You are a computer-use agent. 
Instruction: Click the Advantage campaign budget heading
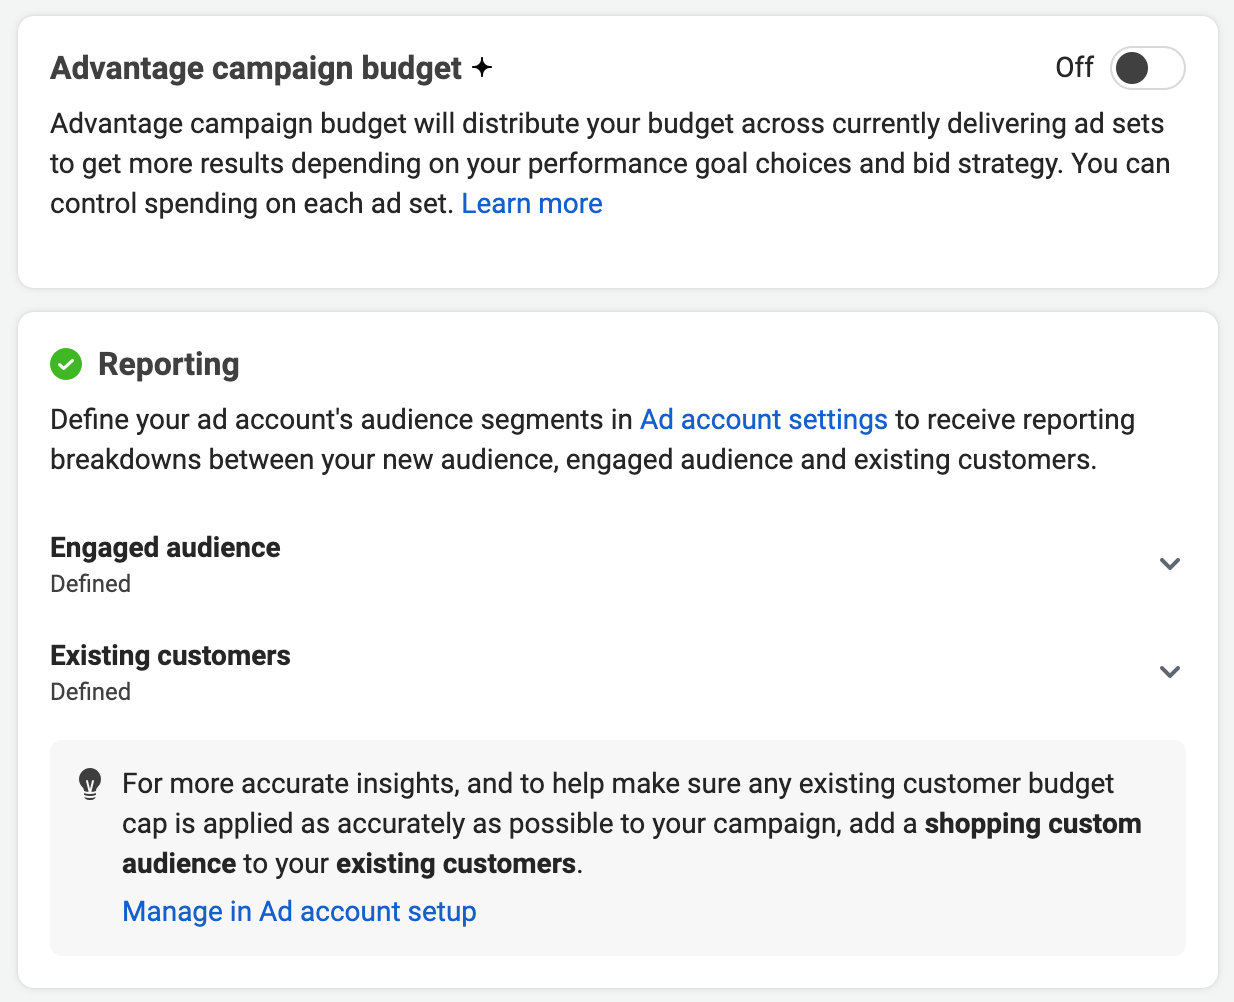tap(256, 67)
